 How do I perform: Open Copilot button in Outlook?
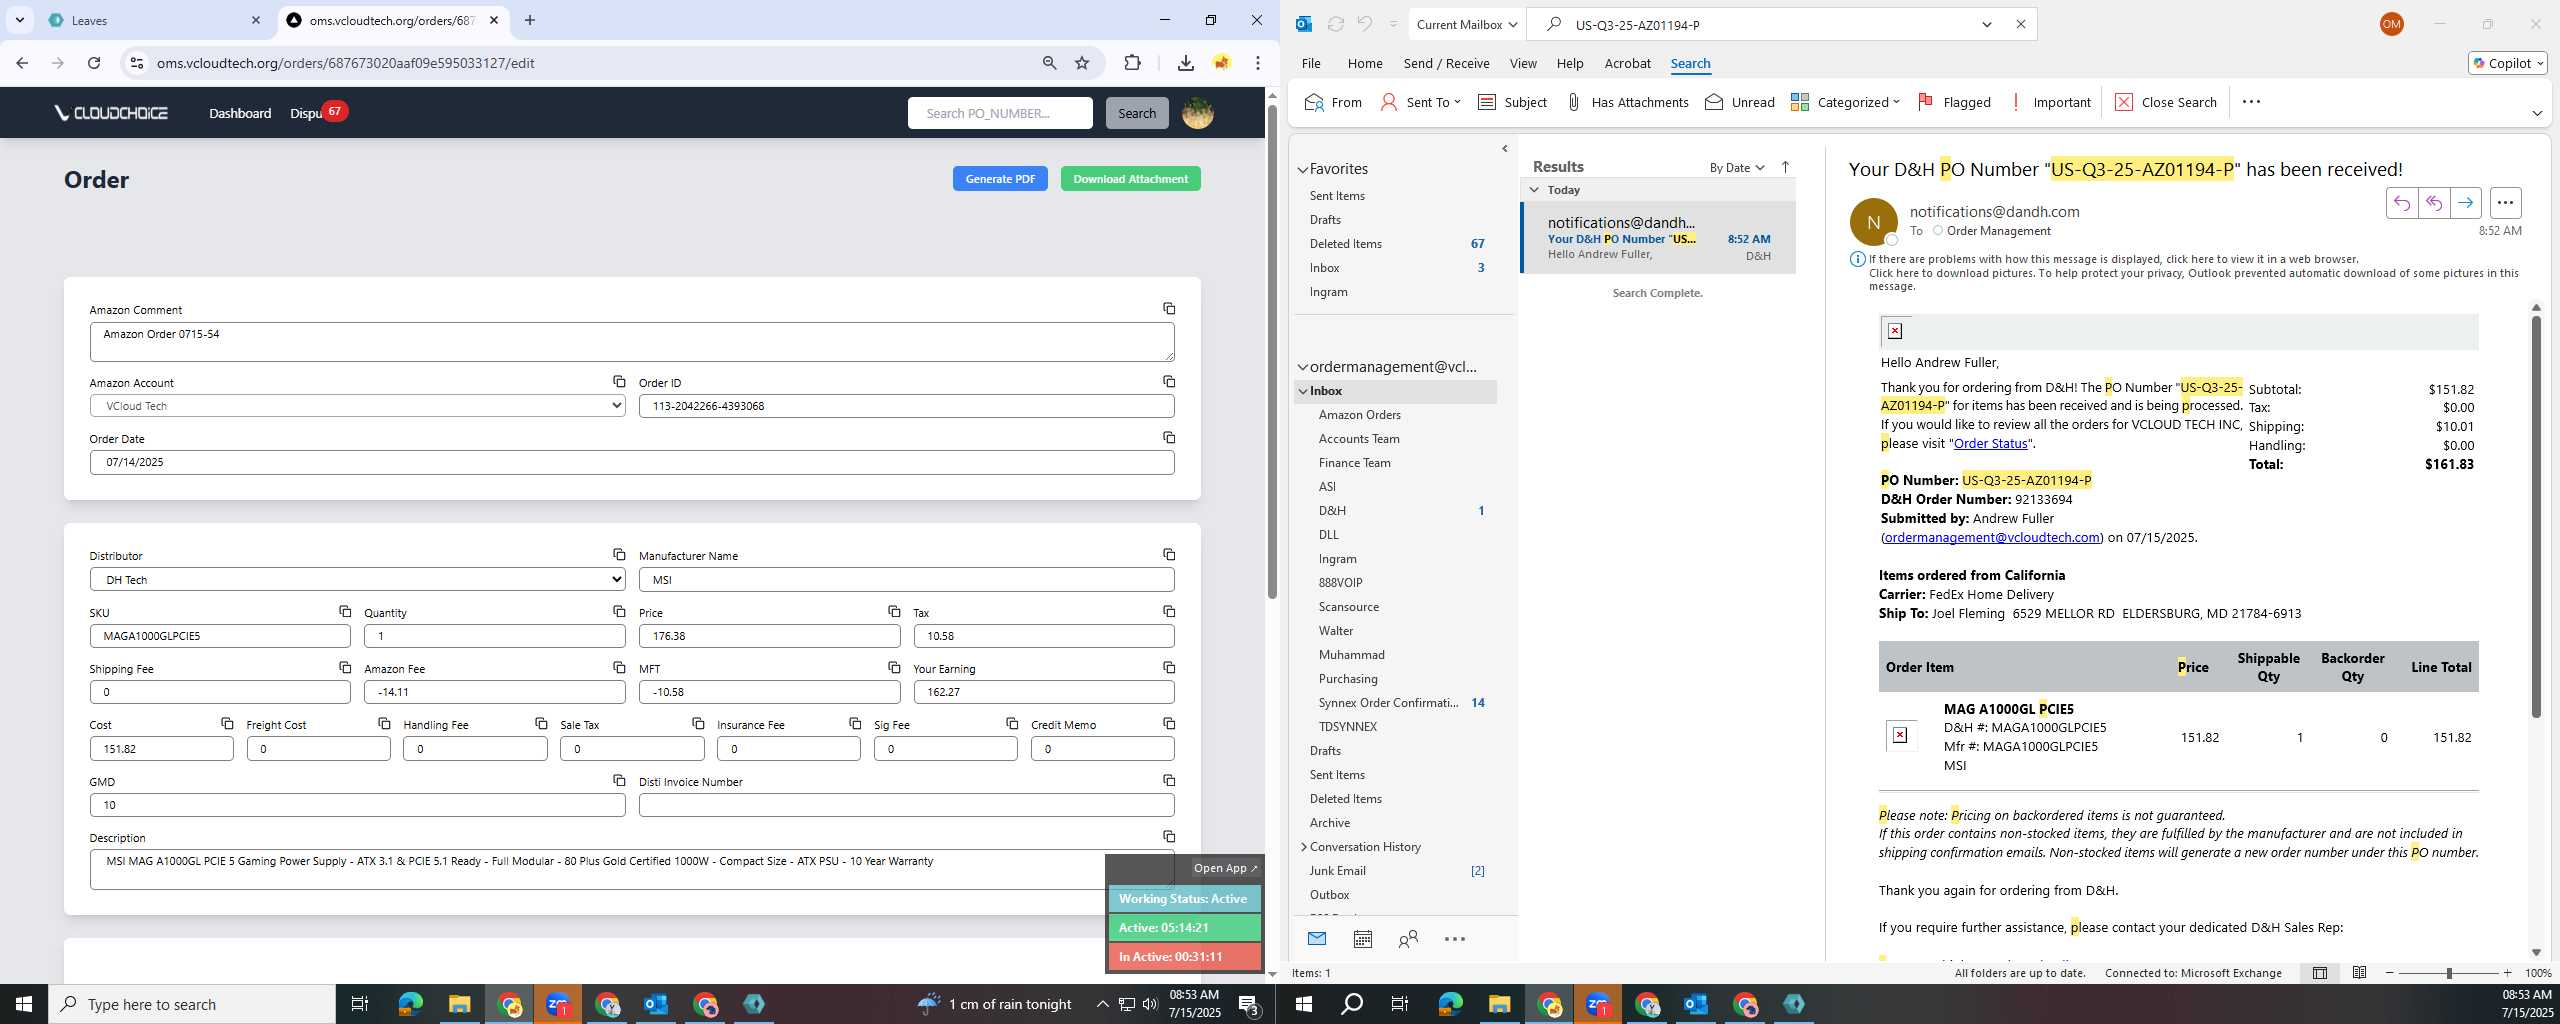point(2506,63)
